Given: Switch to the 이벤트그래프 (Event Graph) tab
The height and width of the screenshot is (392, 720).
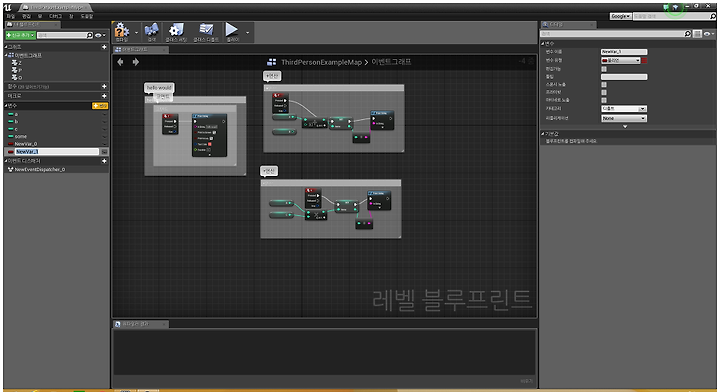Looking at the screenshot, I should [x=140, y=50].
